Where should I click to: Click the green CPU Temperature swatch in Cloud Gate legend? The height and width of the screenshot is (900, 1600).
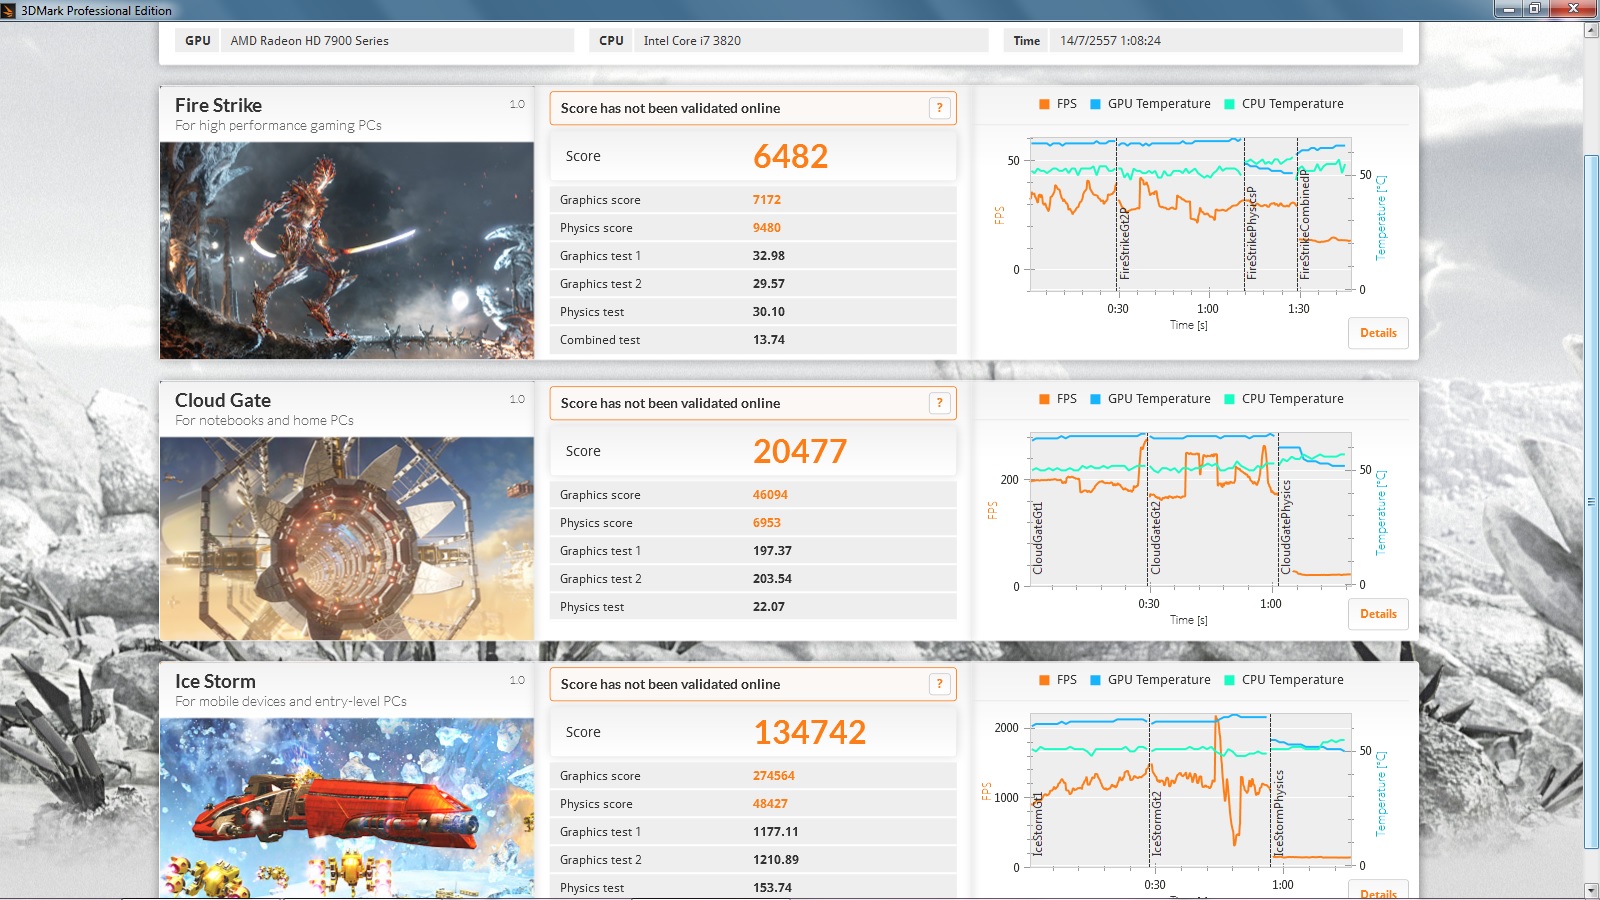click(1229, 399)
